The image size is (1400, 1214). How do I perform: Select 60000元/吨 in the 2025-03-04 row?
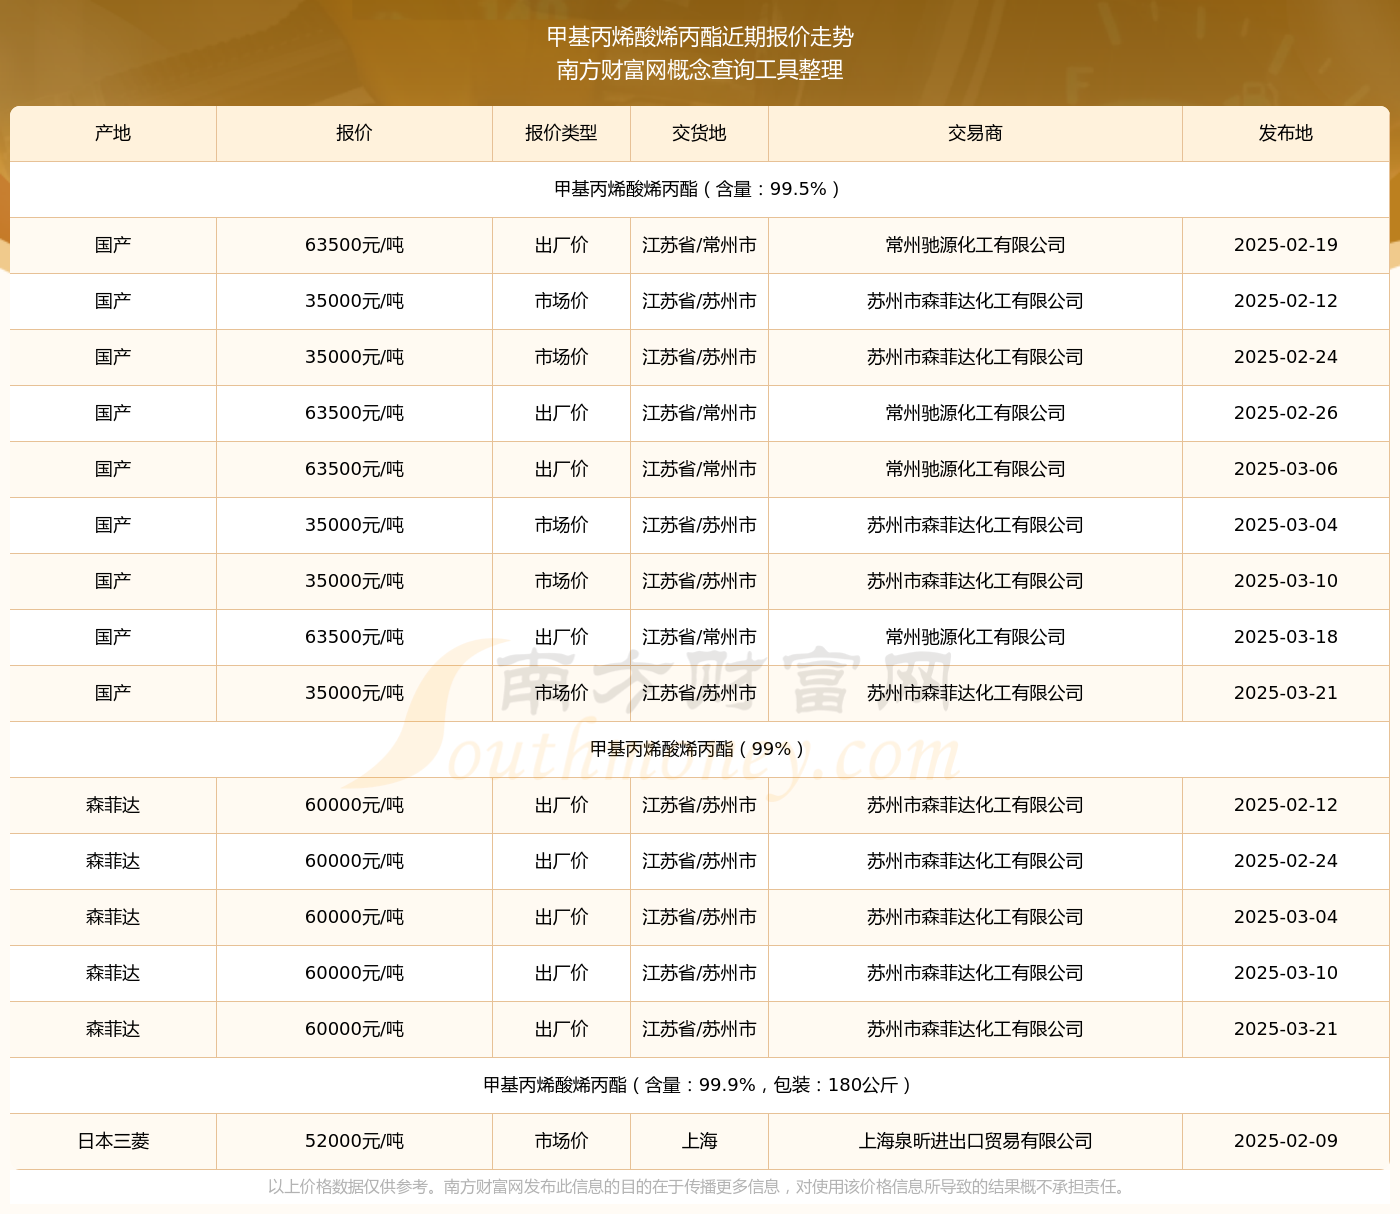354,917
